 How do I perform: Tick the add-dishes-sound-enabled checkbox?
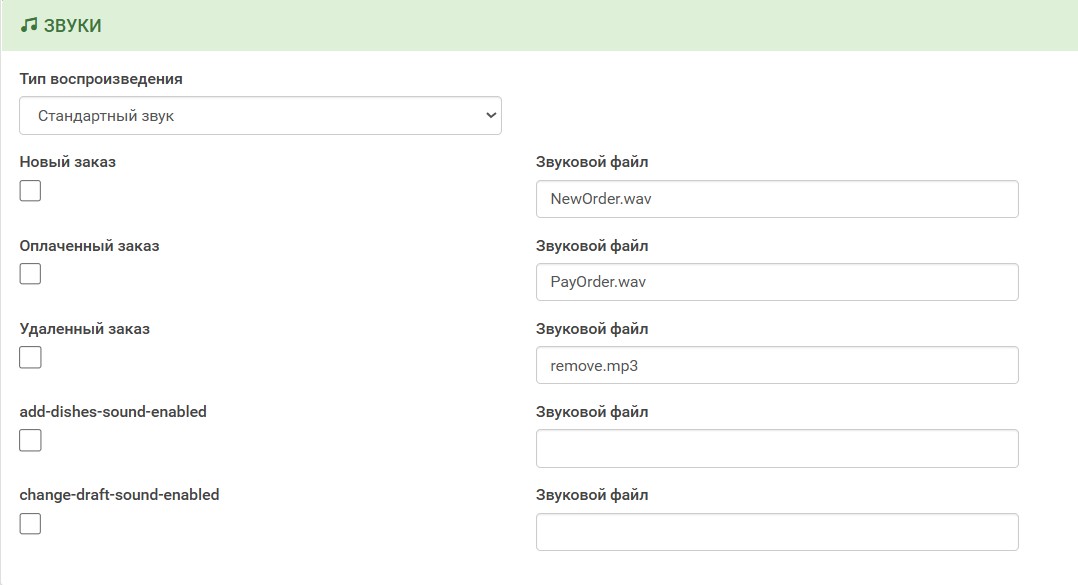(x=30, y=440)
